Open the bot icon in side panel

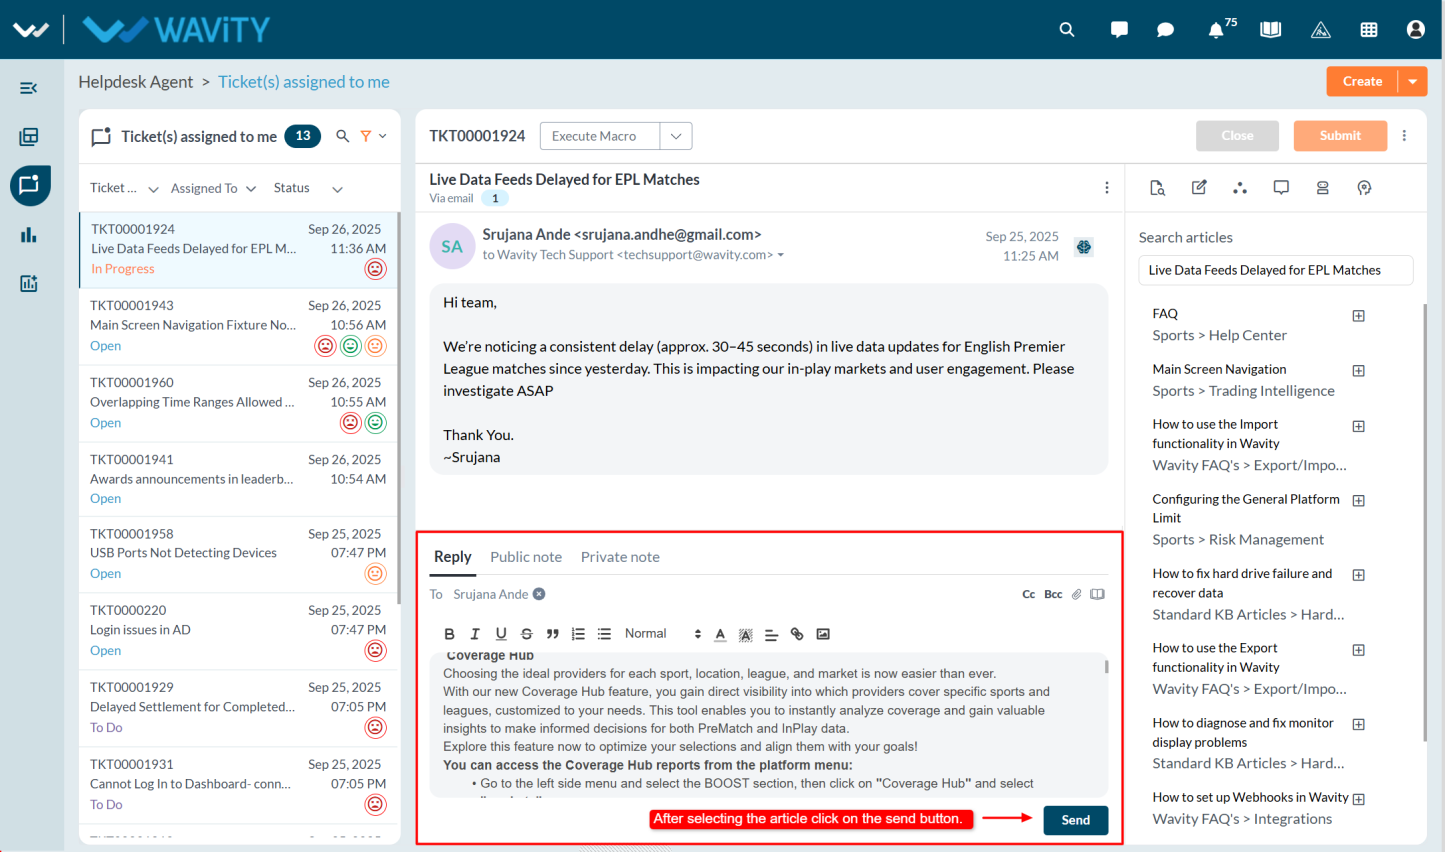(x=1322, y=188)
